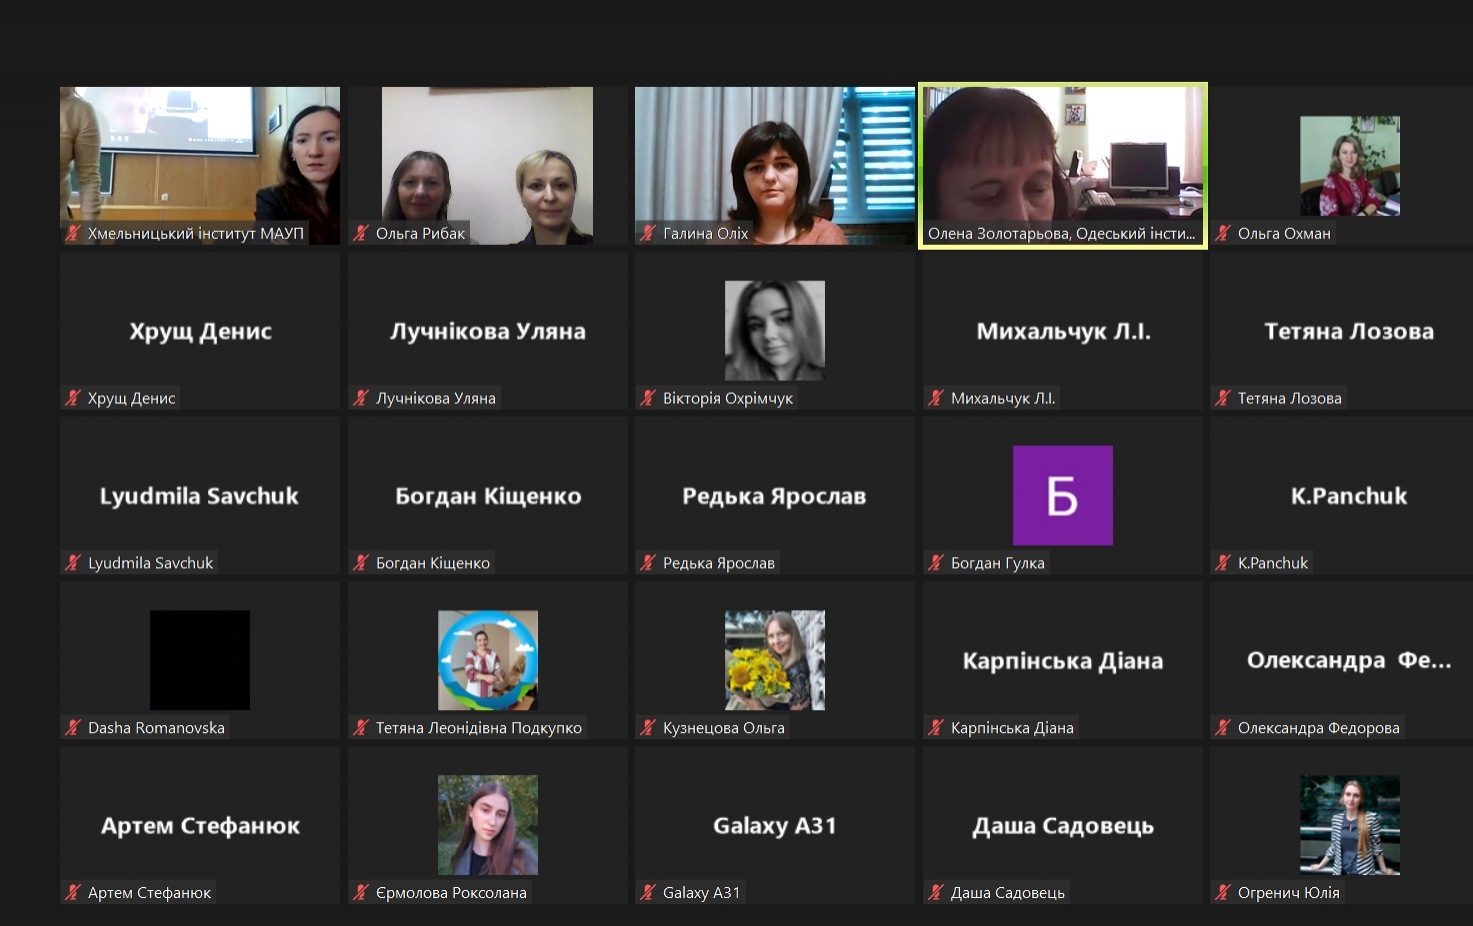Select Вікторія Охрімчук's black-and-white profile photo
Screen dimensions: 1473x926
(x=774, y=330)
